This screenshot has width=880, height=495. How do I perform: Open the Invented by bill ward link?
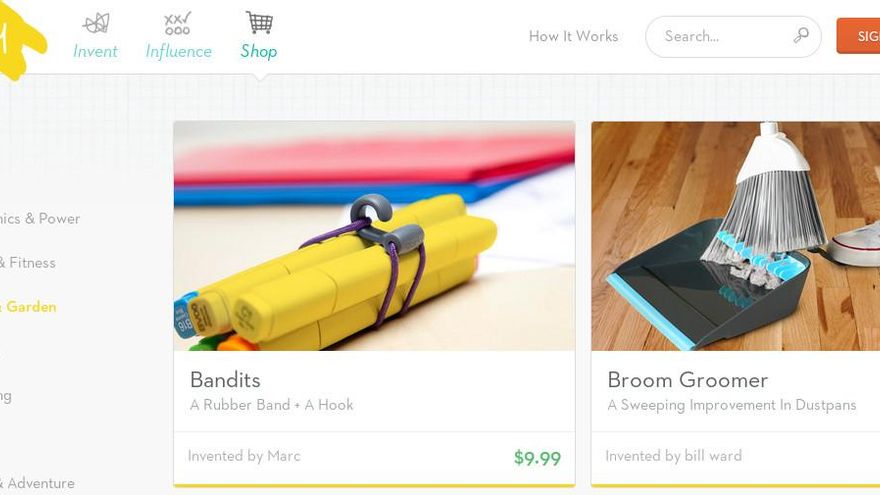[673, 456]
